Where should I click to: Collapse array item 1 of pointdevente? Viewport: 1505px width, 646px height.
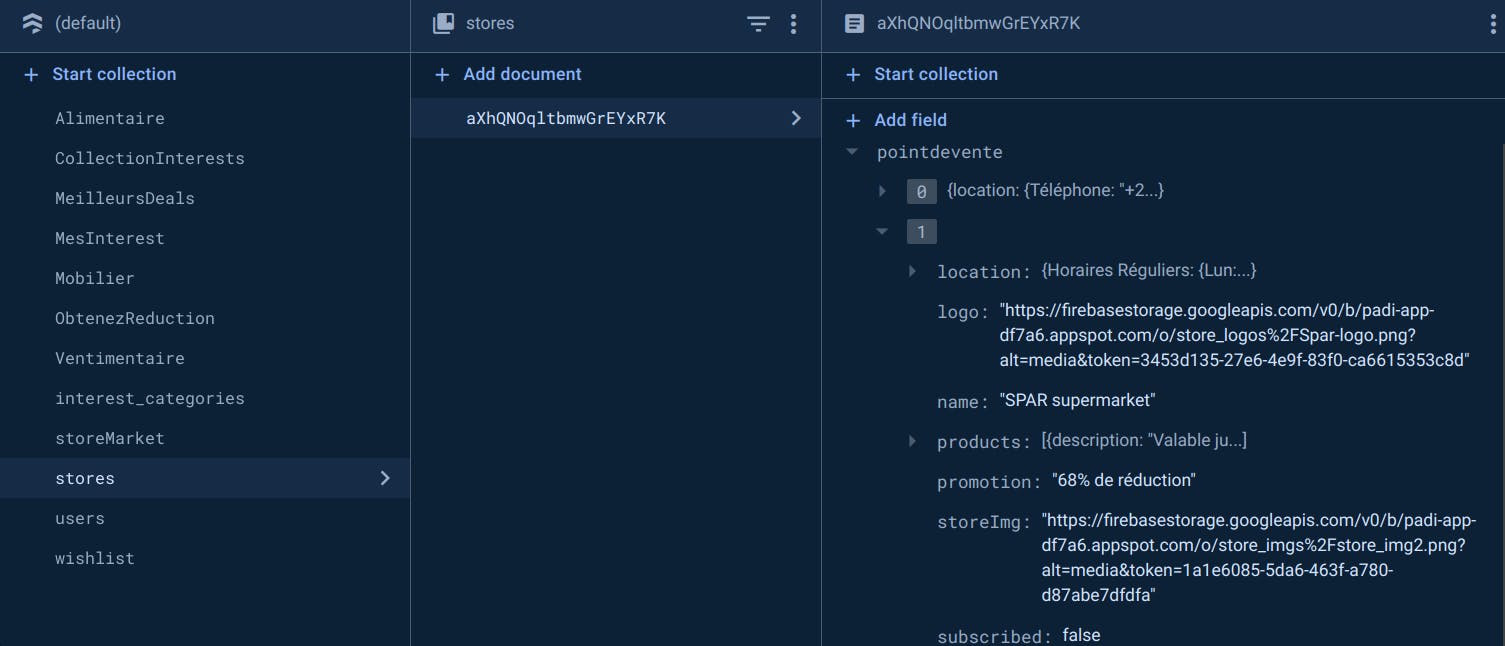coord(882,231)
